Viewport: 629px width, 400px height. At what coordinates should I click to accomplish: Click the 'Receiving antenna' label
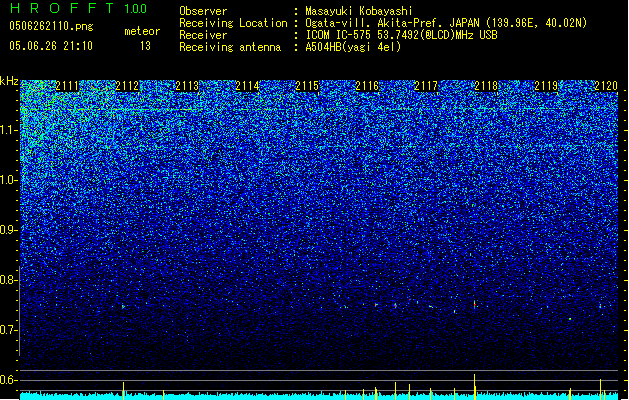point(230,47)
